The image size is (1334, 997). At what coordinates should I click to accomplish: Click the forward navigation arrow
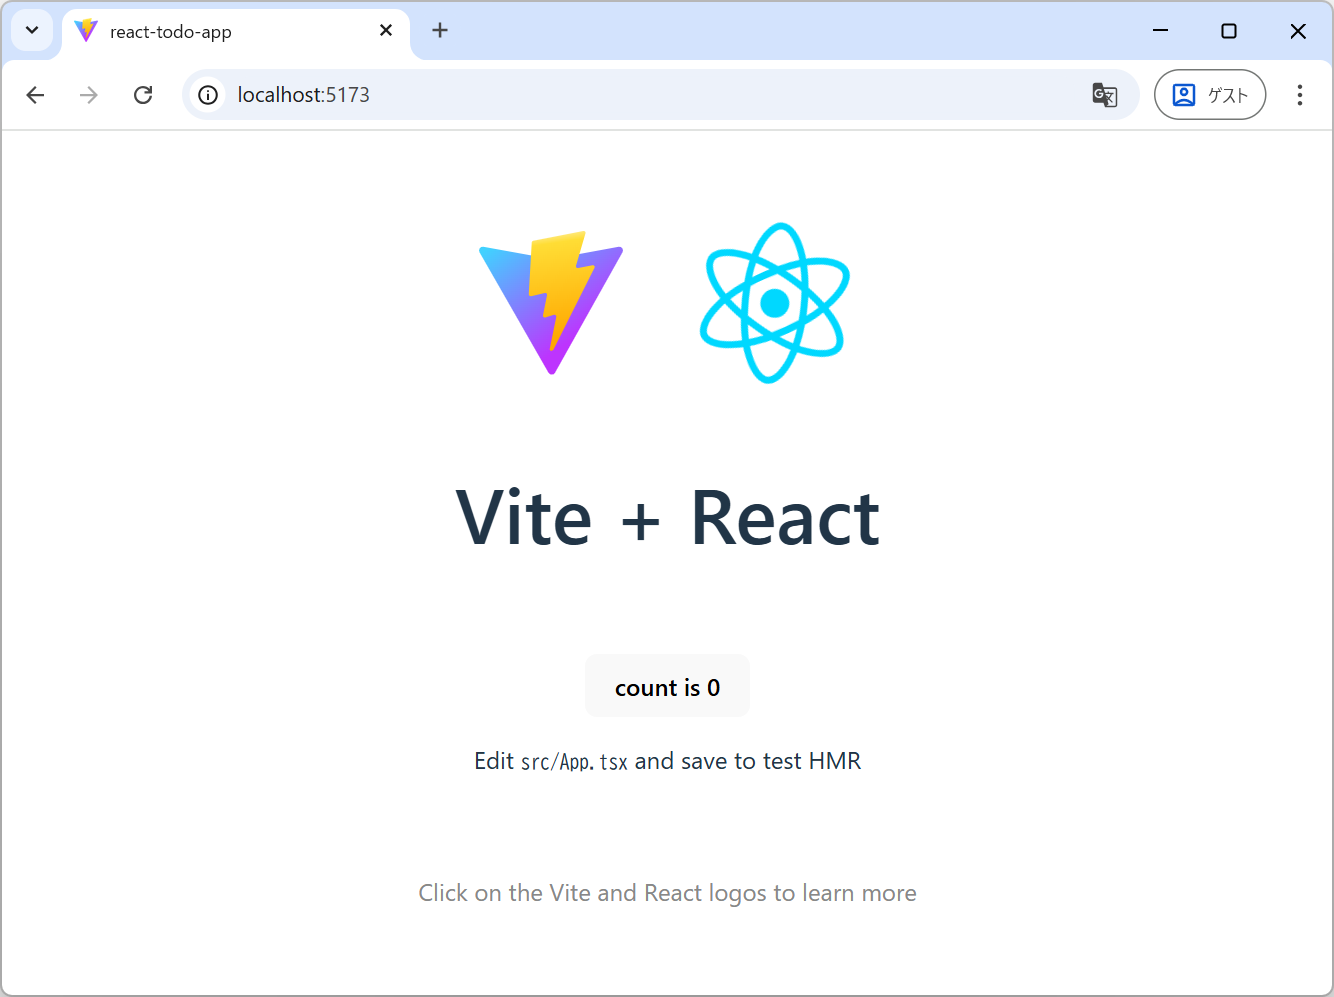point(89,95)
